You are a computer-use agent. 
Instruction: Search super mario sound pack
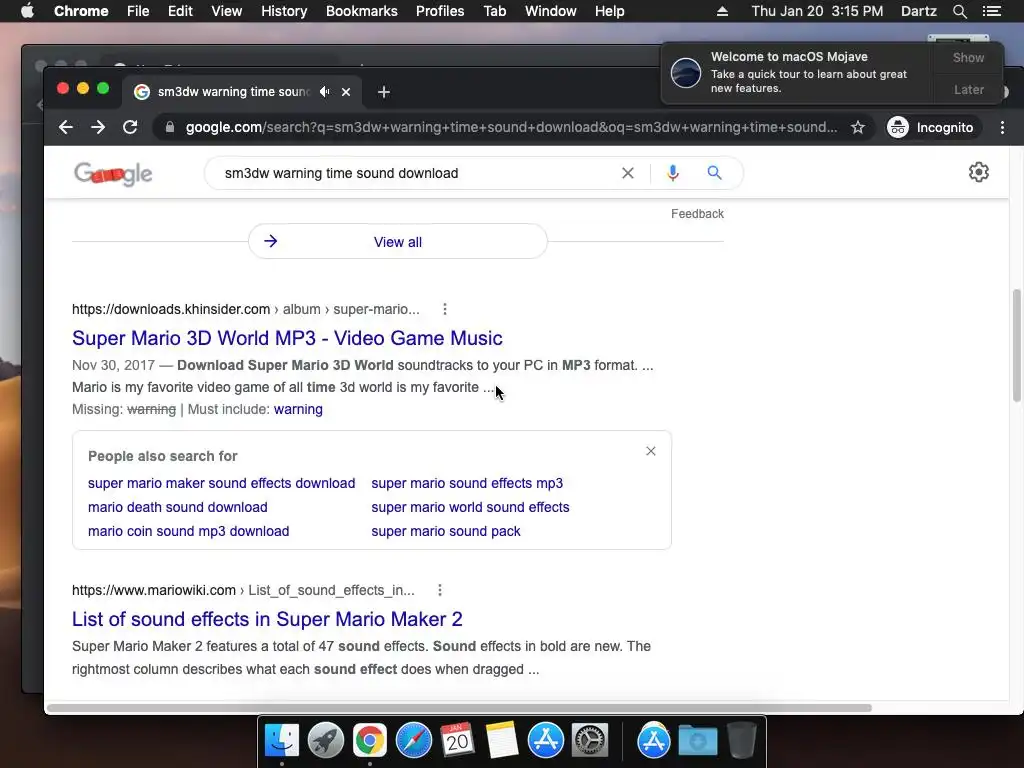click(x=446, y=532)
